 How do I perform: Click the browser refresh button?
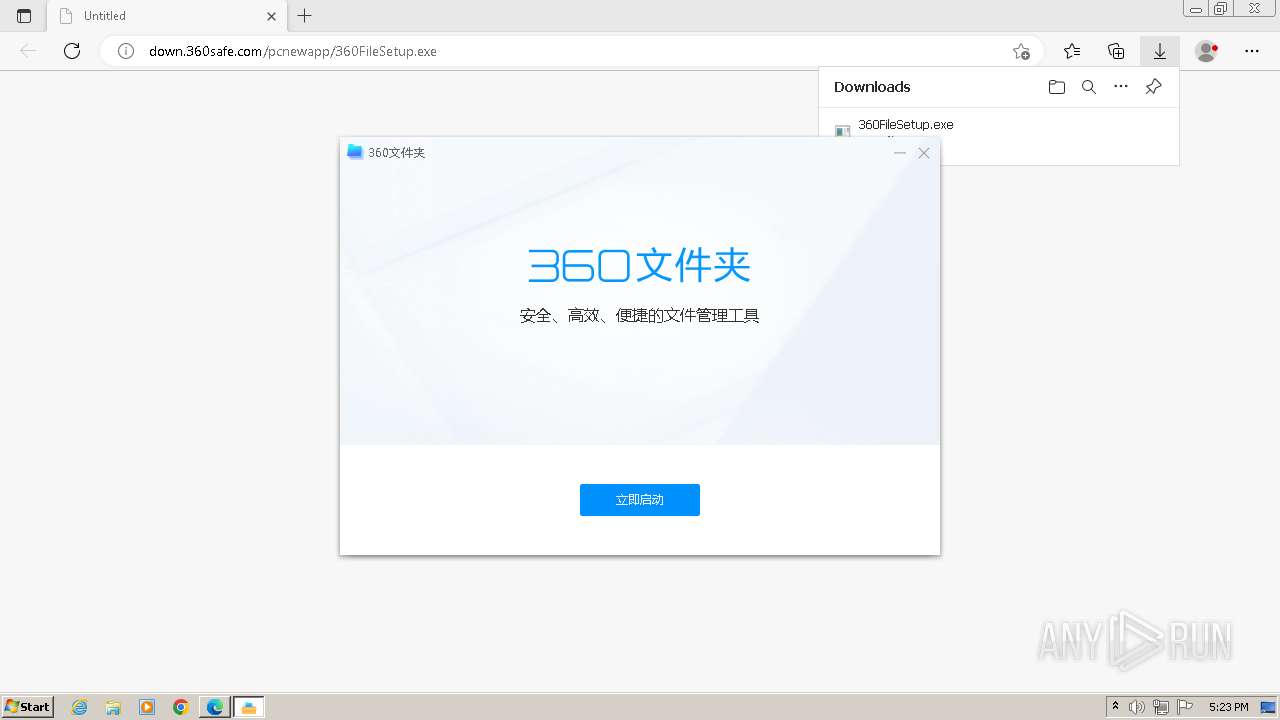[x=72, y=51]
